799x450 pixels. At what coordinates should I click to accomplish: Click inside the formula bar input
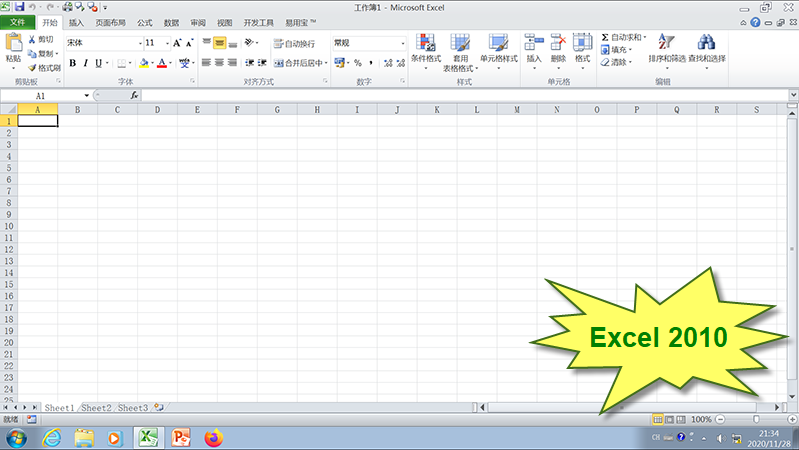click(x=465, y=95)
